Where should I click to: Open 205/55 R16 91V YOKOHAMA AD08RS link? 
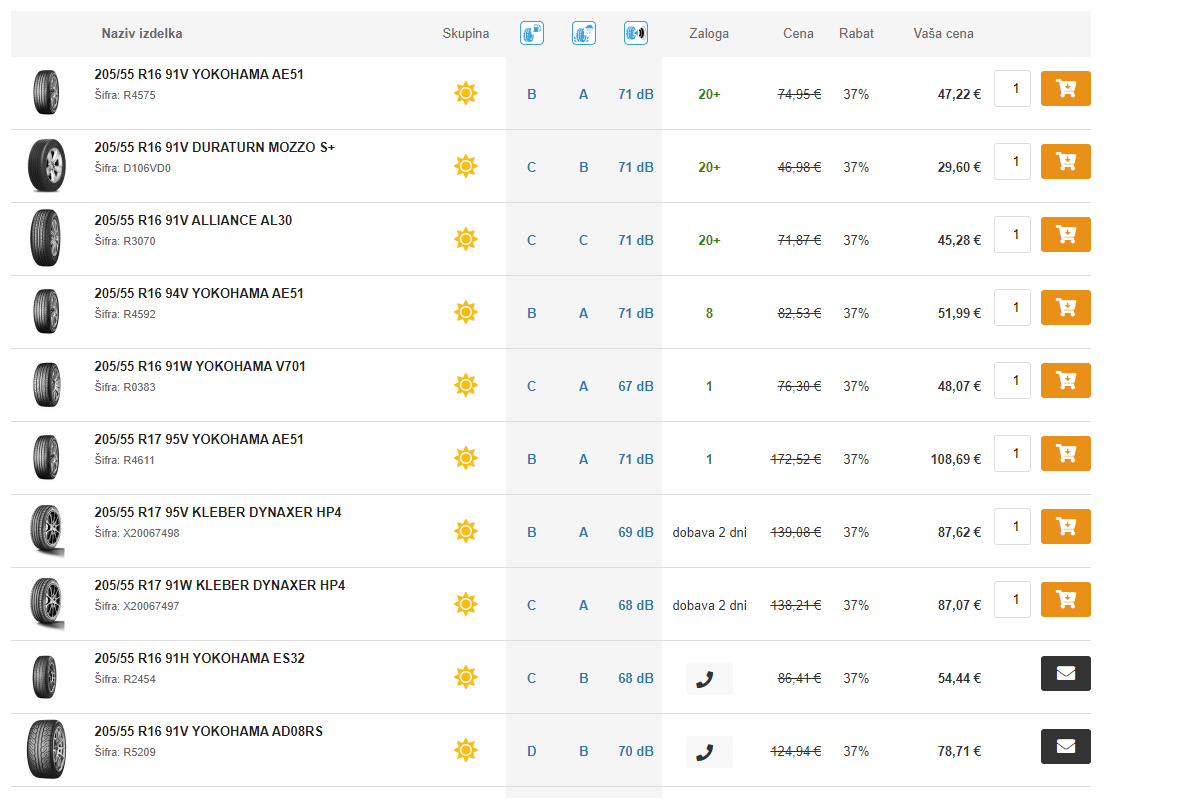point(208,731)
